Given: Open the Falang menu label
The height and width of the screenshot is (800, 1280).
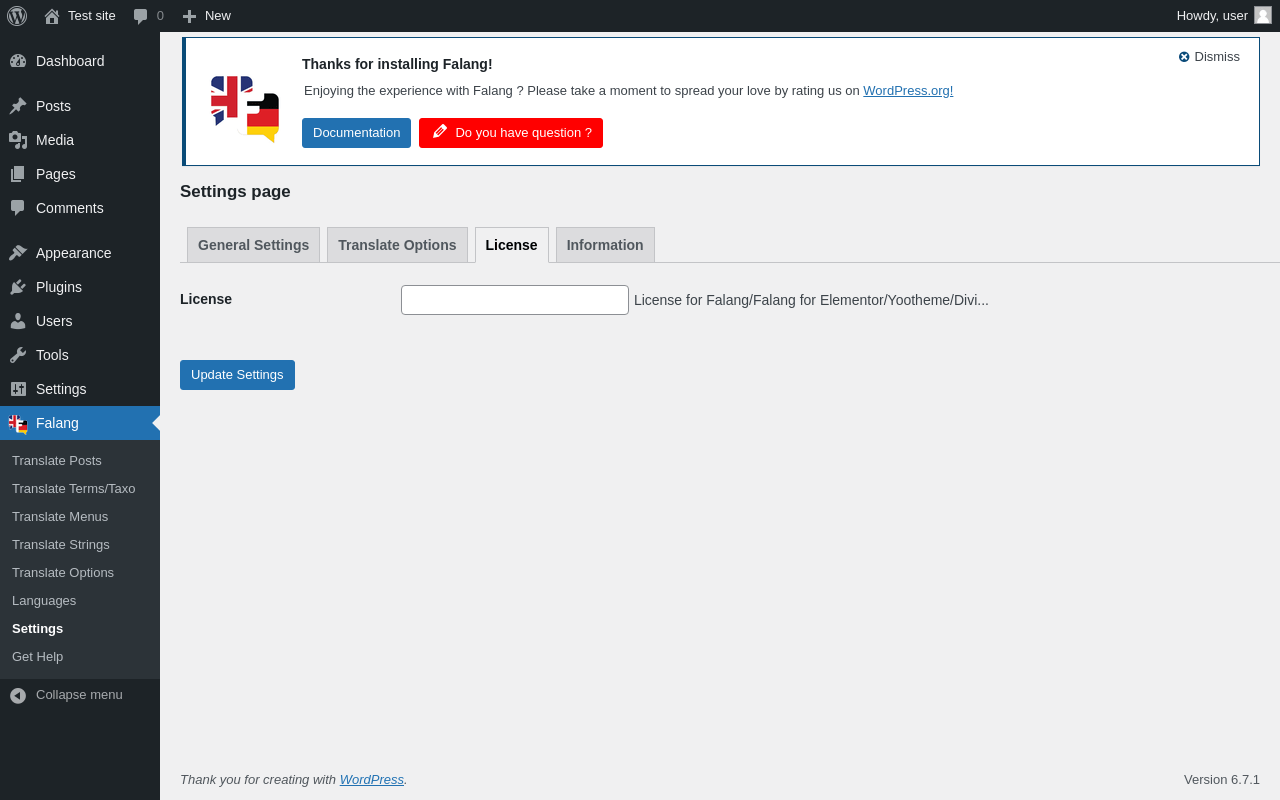Looking at the screenshot, I should [57, 423].
